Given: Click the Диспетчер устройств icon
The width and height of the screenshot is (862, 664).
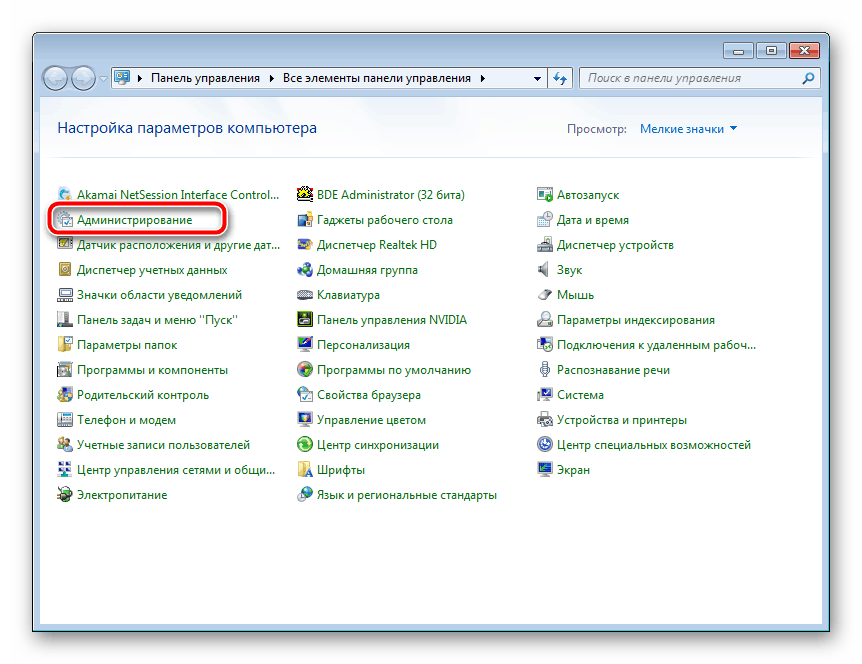Looking at the screenshot, I should click(545, 245).
